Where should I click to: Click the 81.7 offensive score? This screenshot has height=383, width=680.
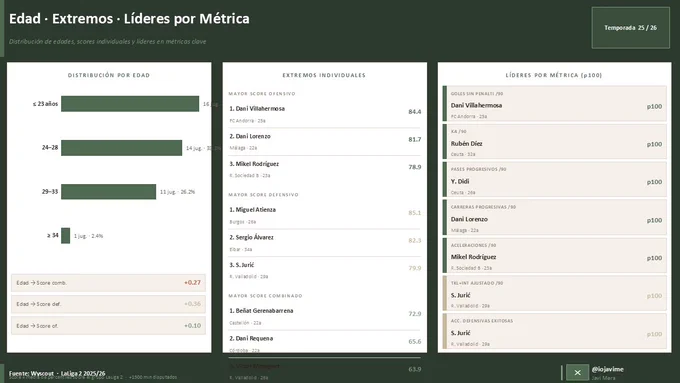[415, 139]
